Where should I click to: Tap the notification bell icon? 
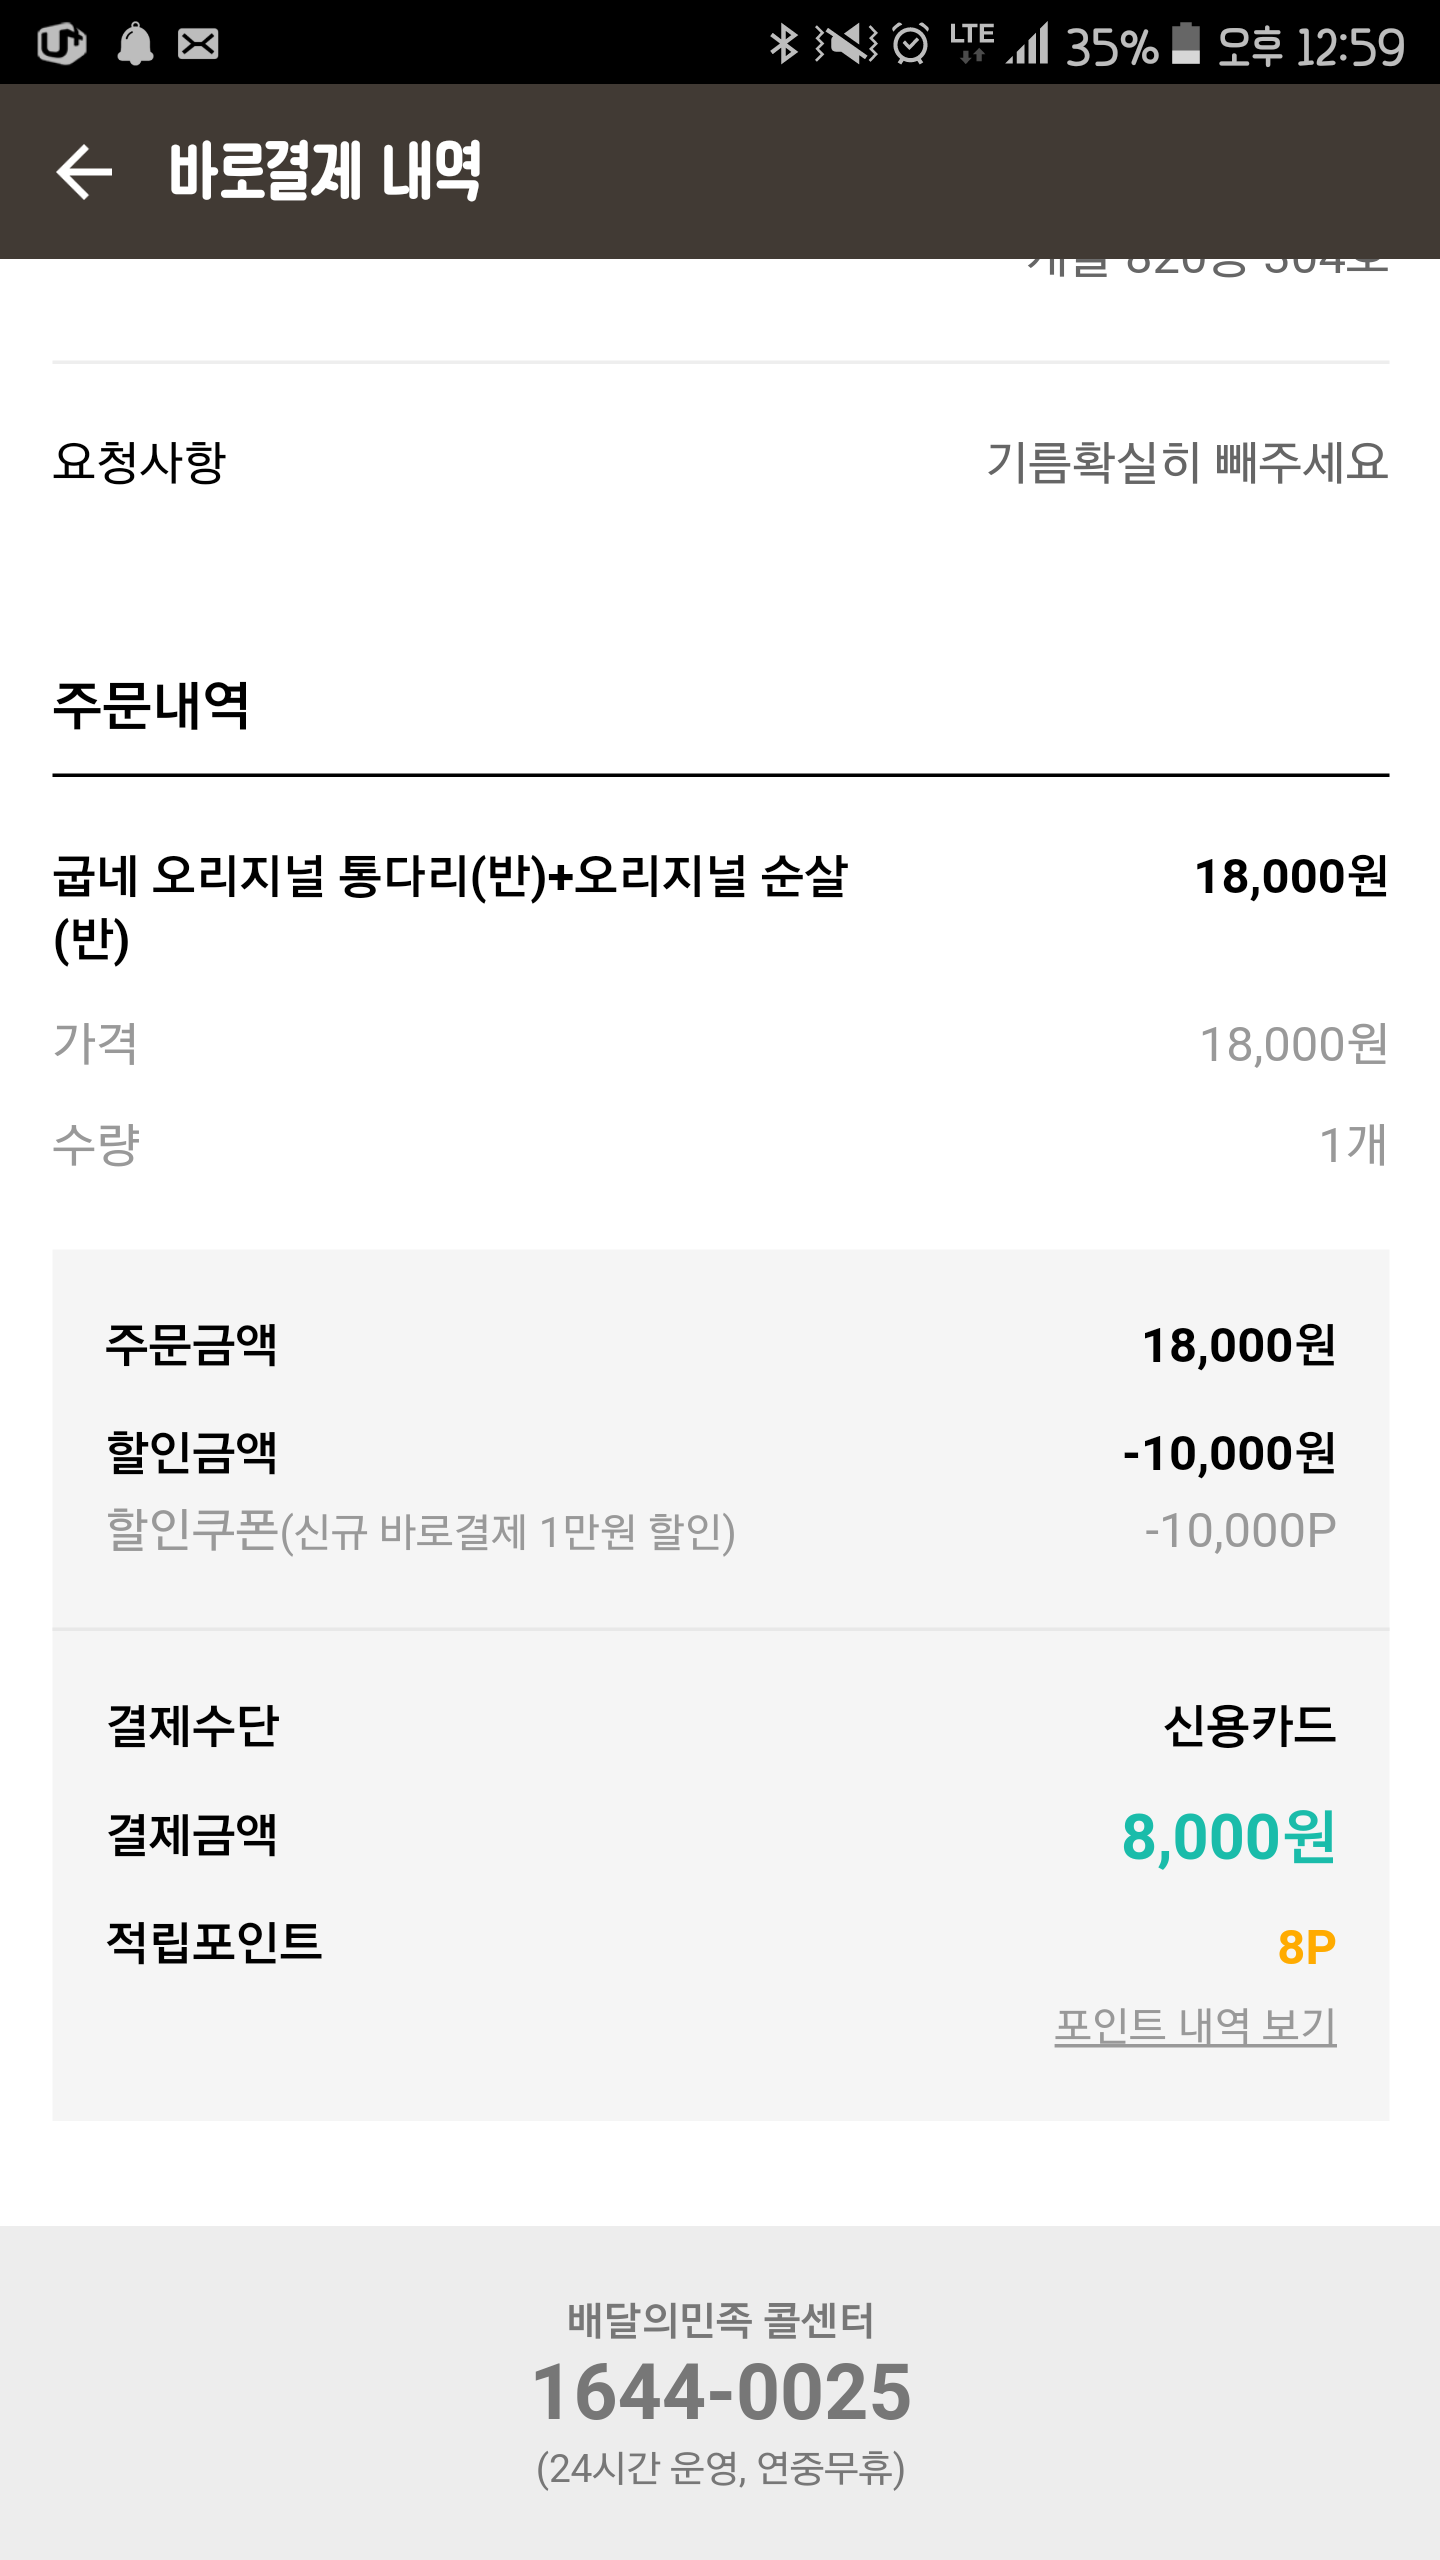[x=135, y=44]
